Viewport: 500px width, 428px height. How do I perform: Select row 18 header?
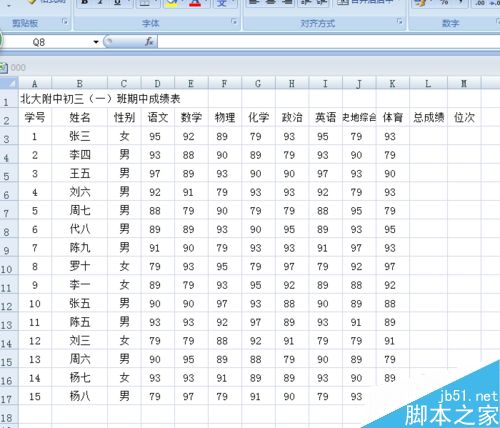[9, 415]
